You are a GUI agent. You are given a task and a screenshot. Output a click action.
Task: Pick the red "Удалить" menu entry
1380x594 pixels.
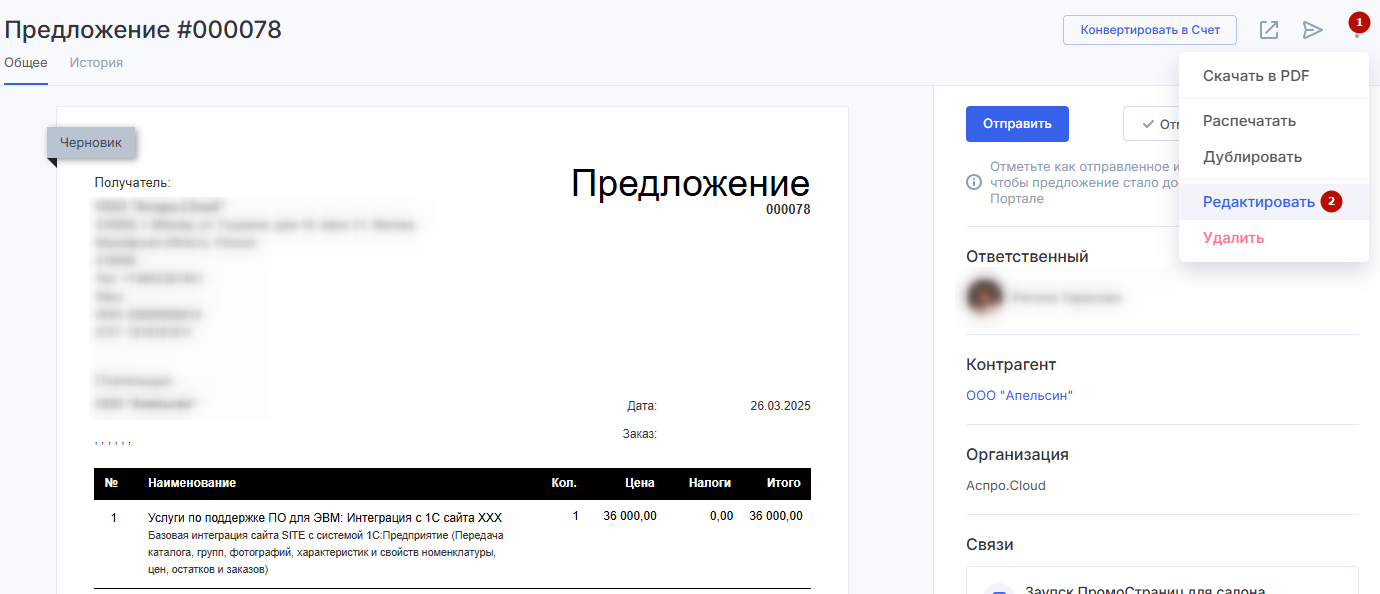pyautogui.click(x=1233, y=238)
